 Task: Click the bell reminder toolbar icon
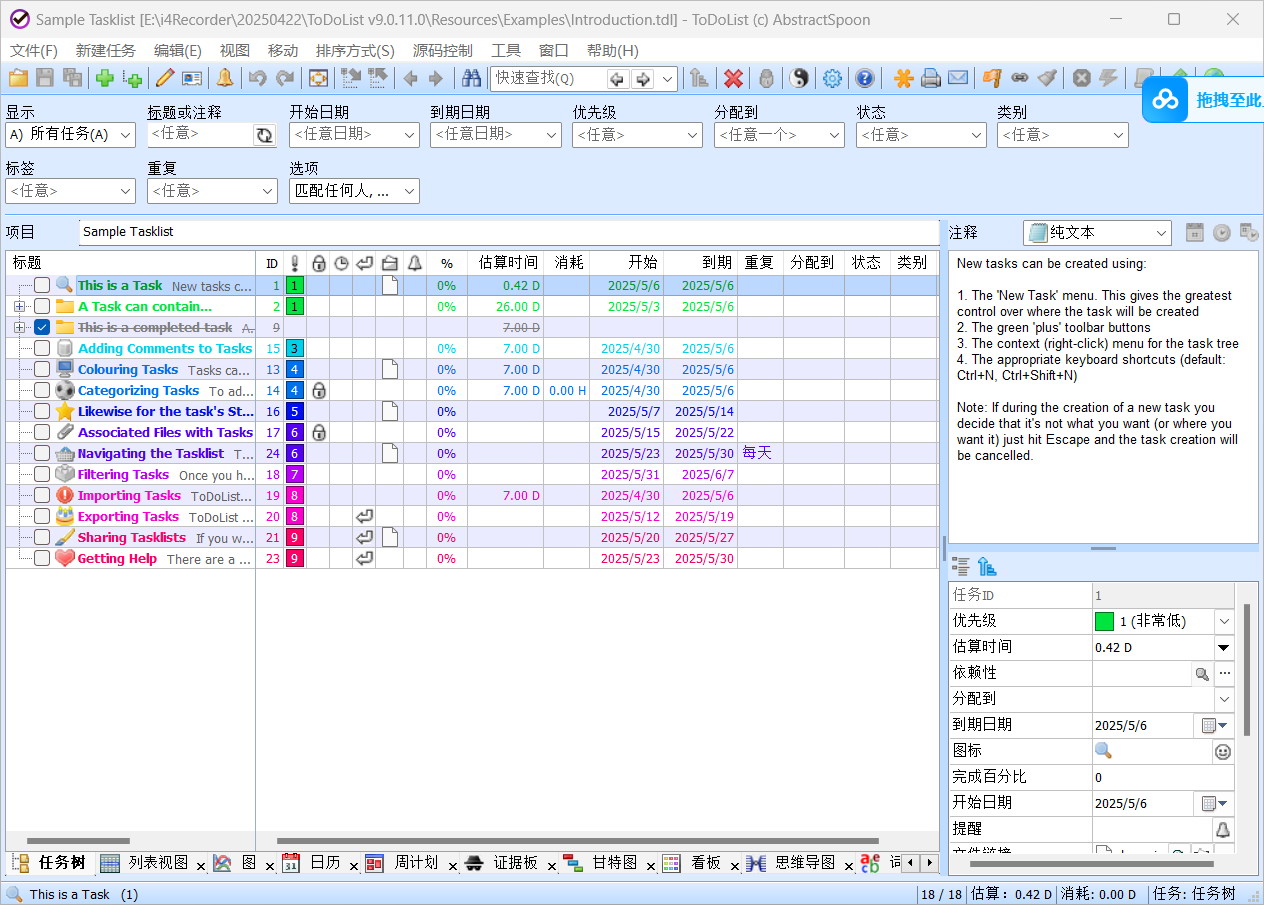point(224,78)
